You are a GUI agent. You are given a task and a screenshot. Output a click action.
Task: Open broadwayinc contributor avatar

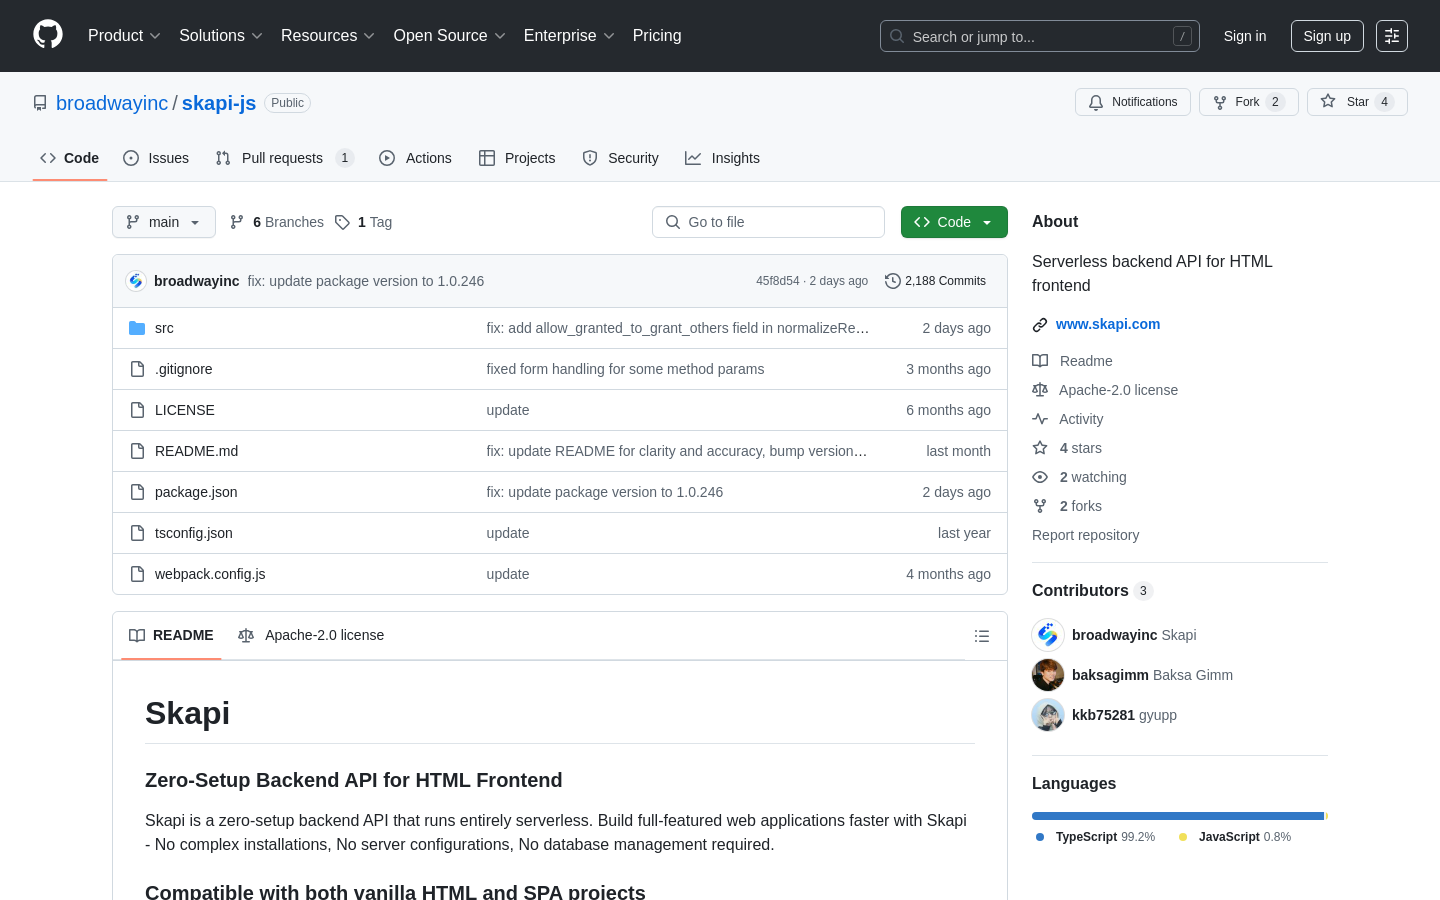pos(1048,635)
